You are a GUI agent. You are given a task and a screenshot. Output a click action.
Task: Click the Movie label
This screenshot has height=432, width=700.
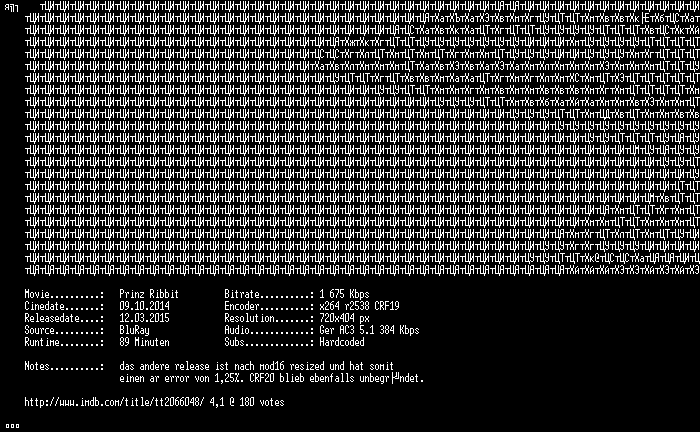[x=64, y=294]
